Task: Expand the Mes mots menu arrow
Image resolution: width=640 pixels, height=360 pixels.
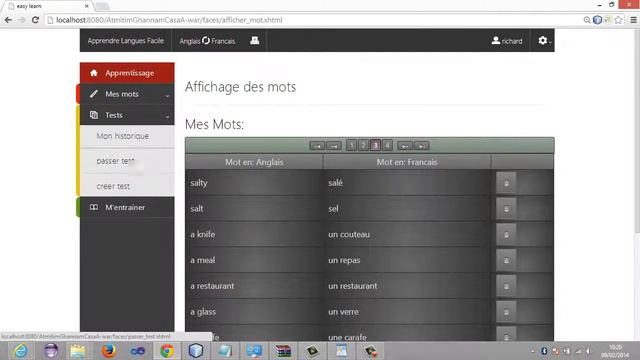Action: (x=167, y=96)
